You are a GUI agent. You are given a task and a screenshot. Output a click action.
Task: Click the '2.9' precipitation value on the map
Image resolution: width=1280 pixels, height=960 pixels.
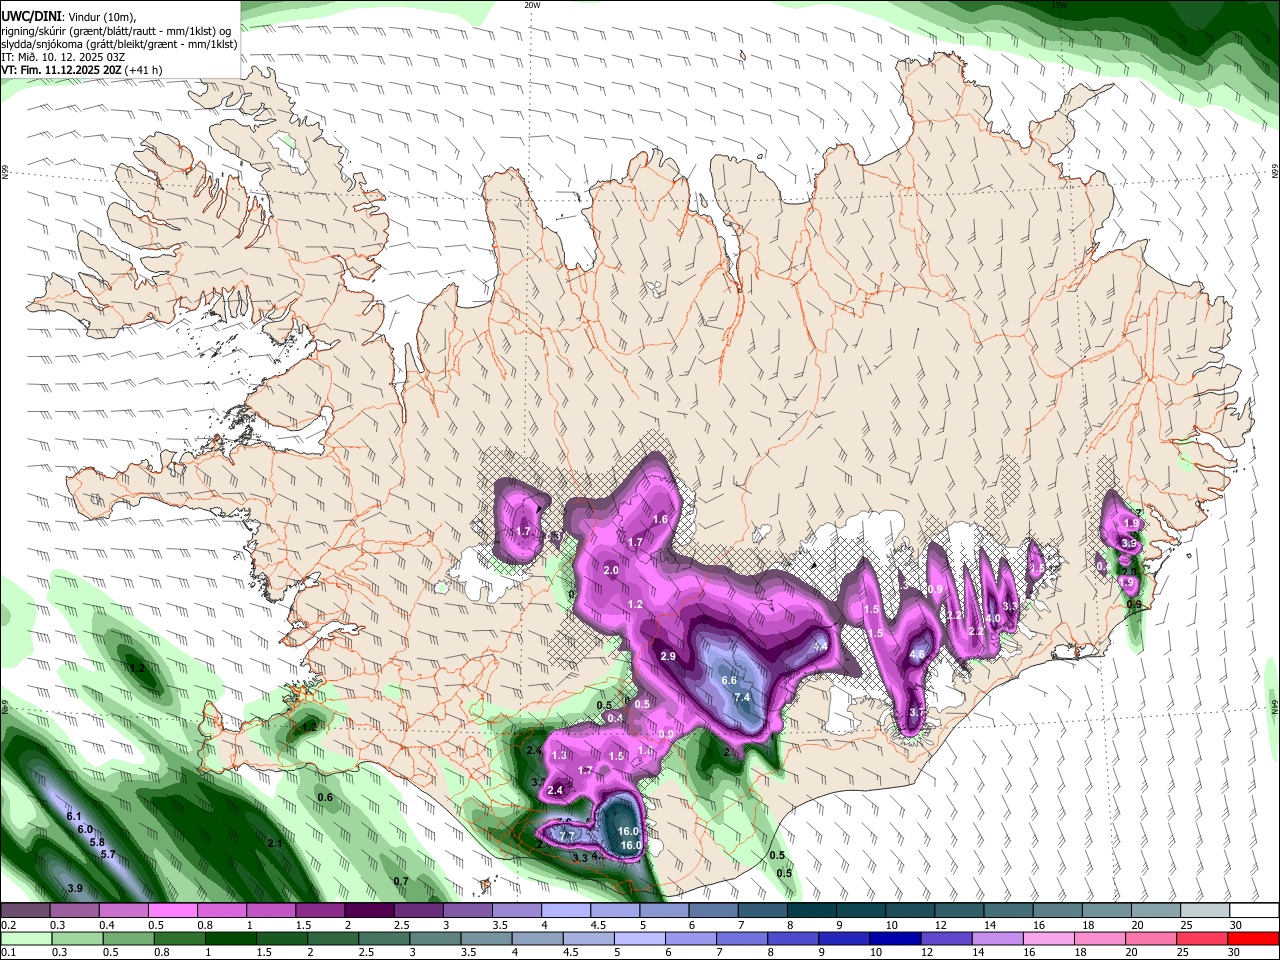coord(669,656)
